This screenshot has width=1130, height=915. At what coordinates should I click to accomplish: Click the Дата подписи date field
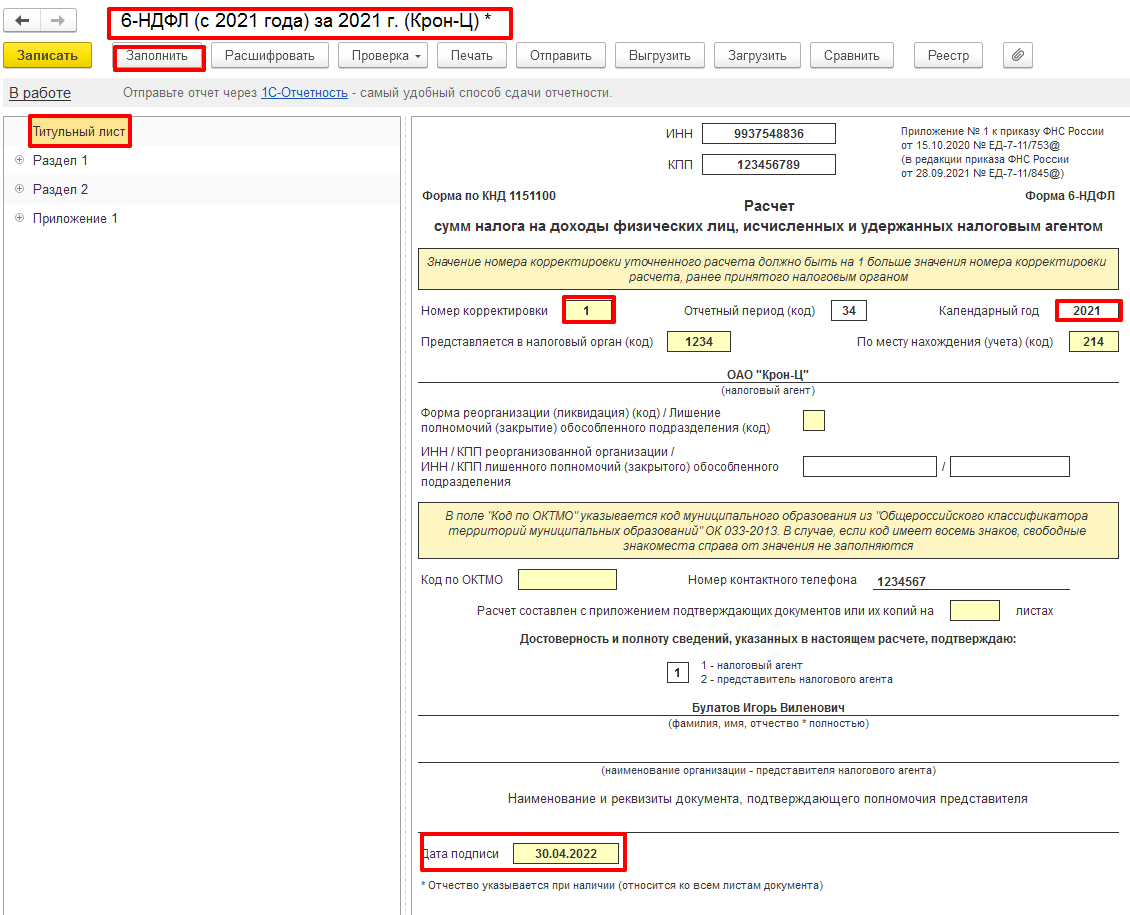click(565, 854)
